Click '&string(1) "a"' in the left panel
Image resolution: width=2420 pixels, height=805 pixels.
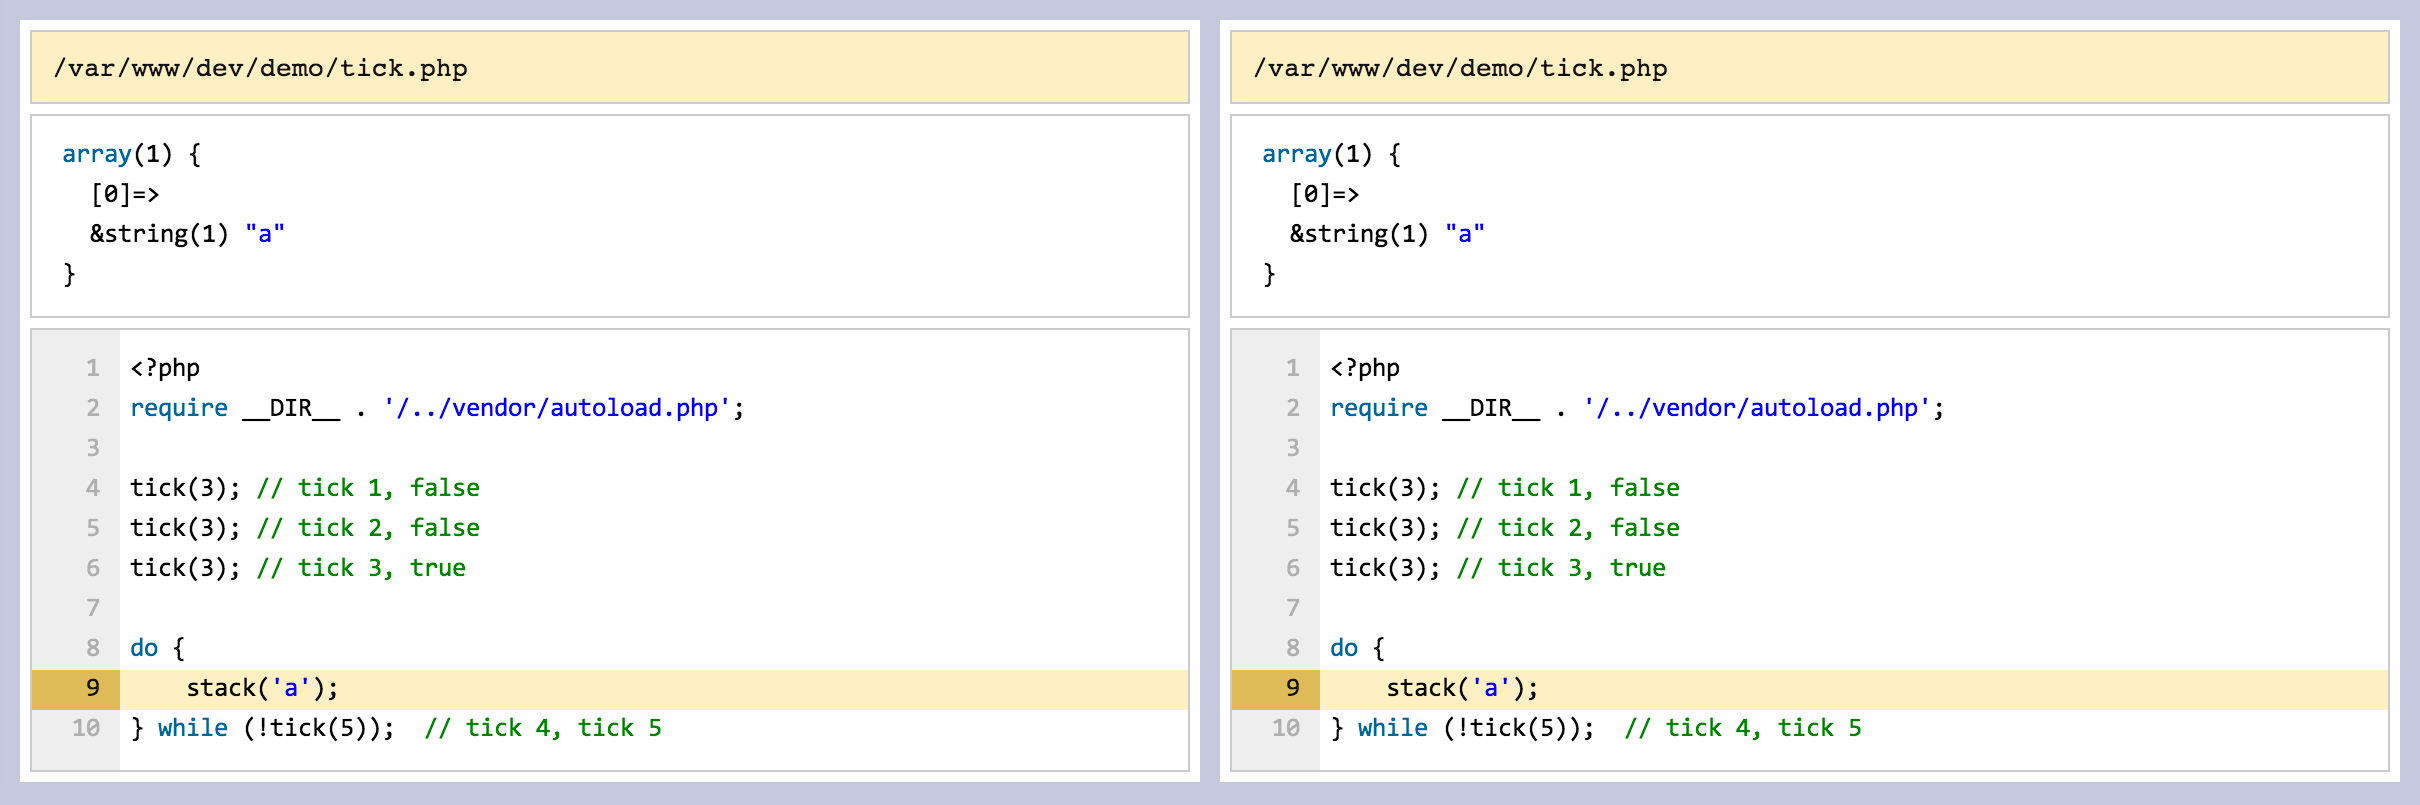pos(187,234)
